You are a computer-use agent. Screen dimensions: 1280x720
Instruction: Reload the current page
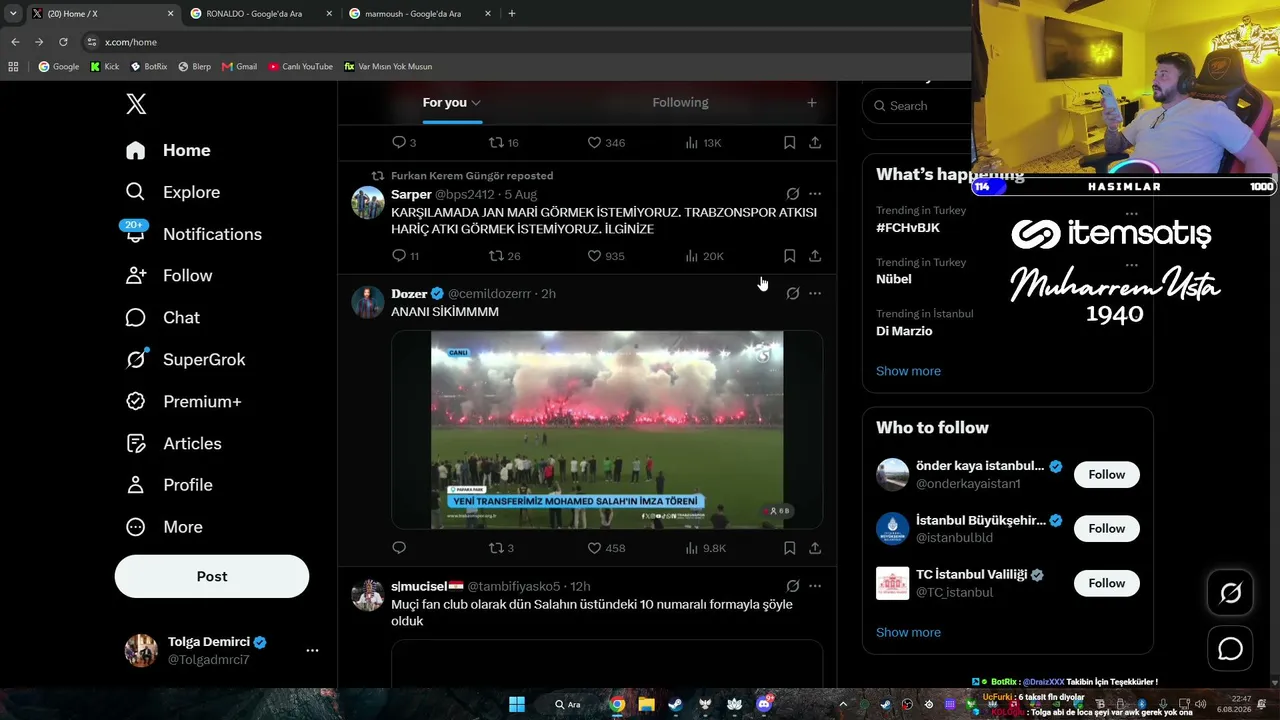pos(63,42)
